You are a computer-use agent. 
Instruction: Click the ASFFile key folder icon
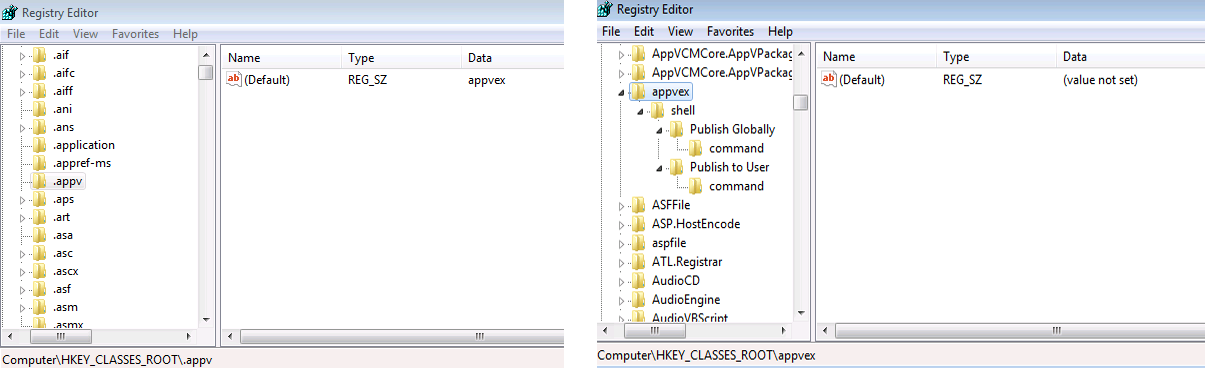(638, 205)
